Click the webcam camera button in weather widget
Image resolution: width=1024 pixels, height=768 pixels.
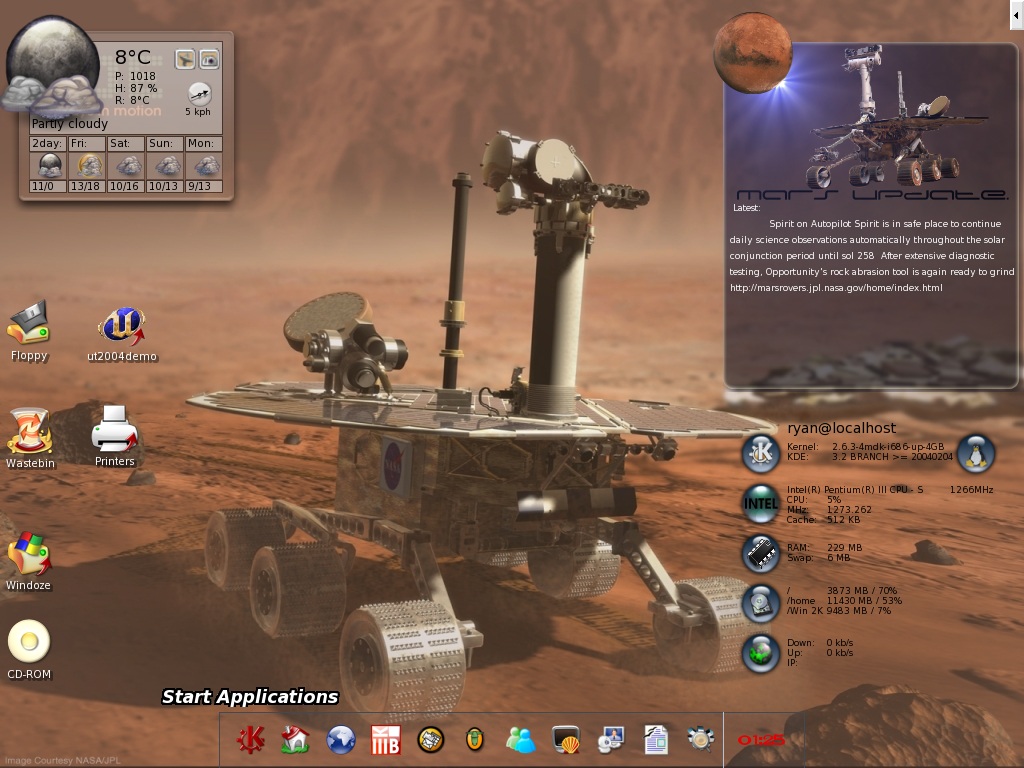209,59
